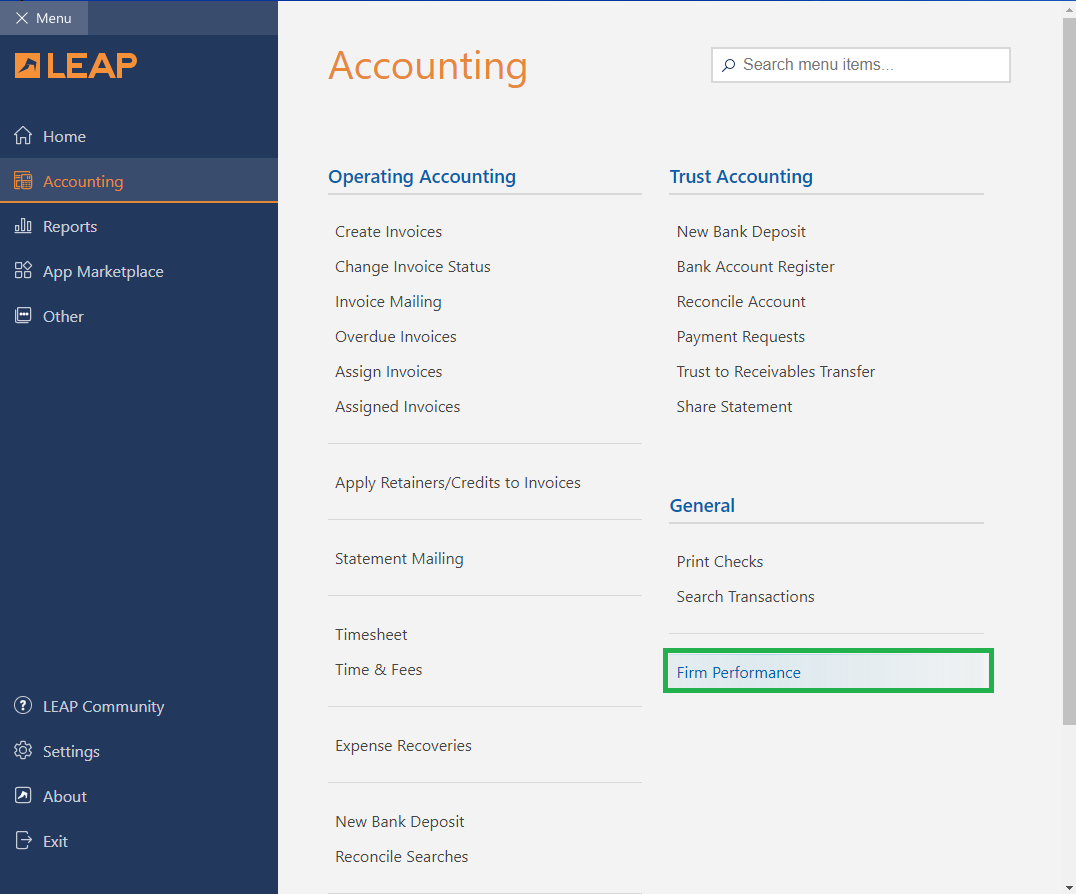Screen dimensions: 1076x894
Task: Click the Other ellipsis icon
Action: [23, 316]
